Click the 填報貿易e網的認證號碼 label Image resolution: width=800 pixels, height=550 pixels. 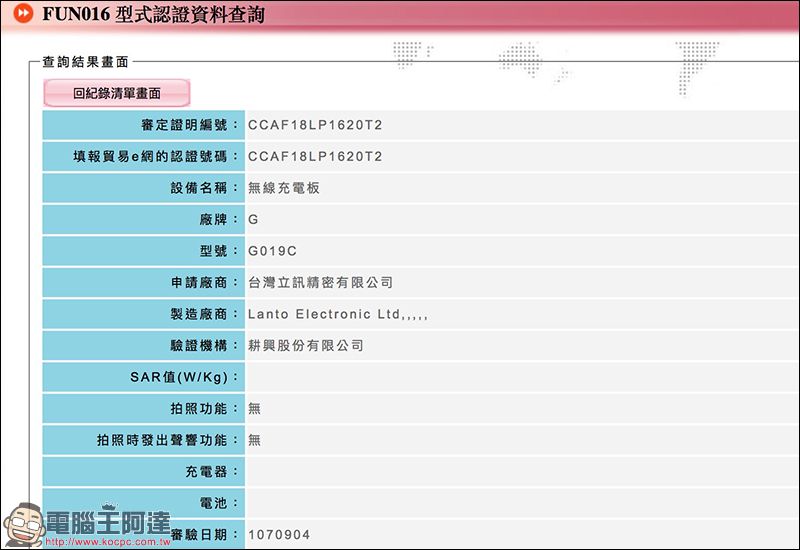tap(156, 157)
